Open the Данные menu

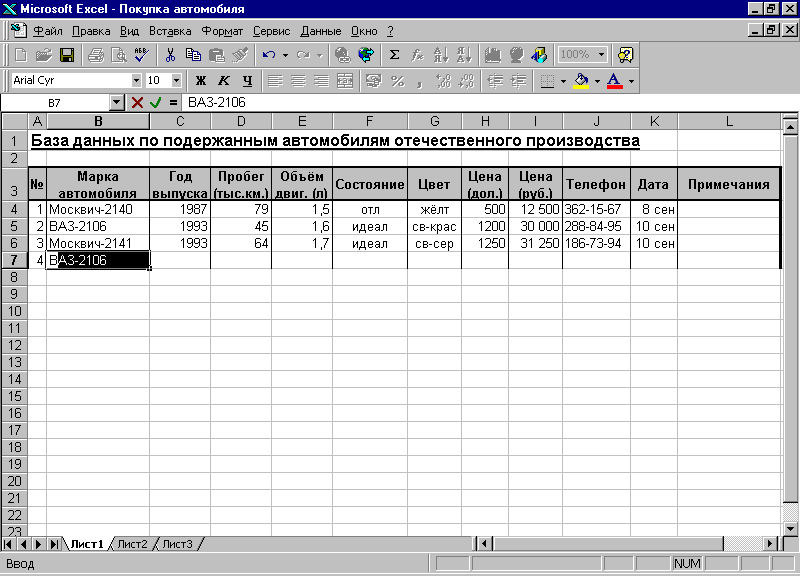(320, 31)
